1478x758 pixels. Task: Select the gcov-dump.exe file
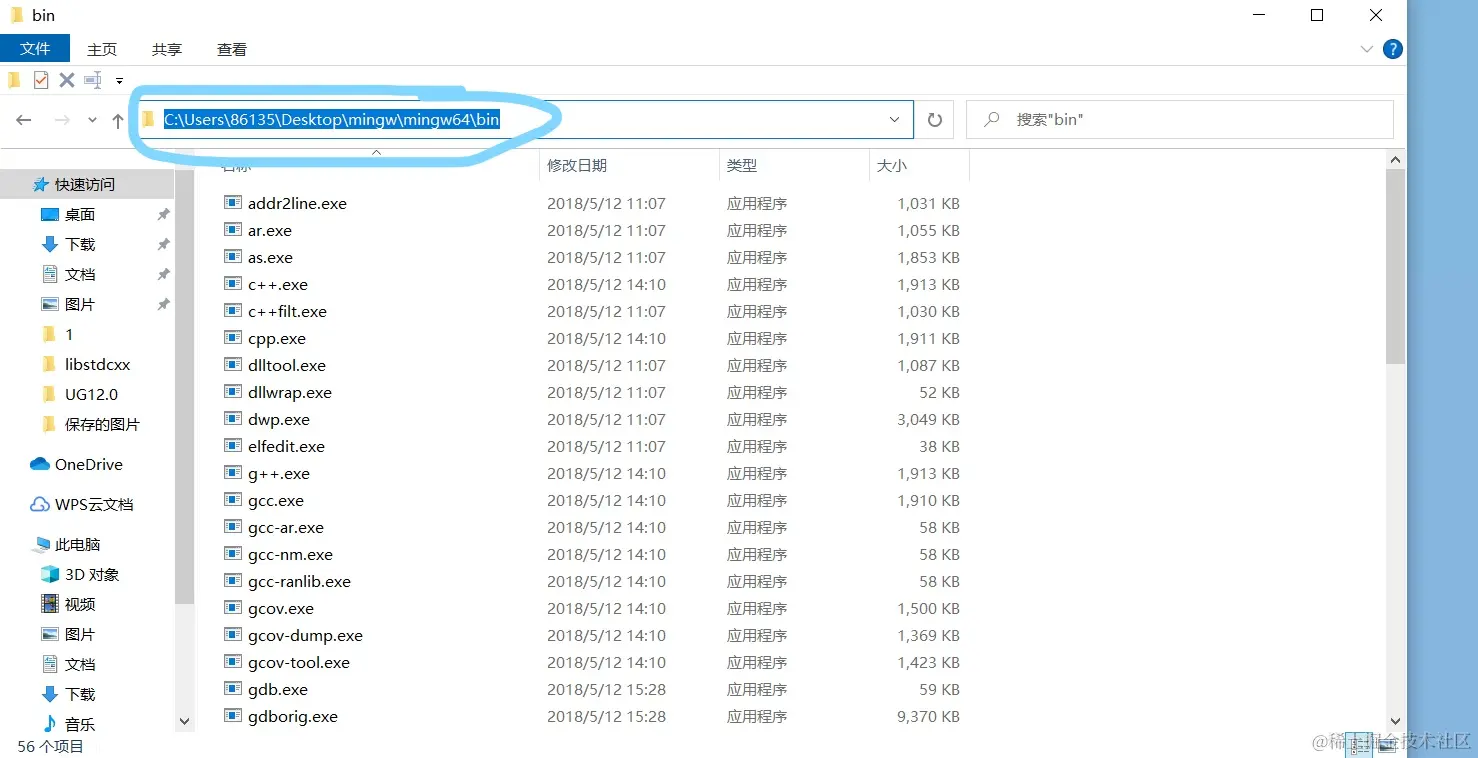[x=305, y=635]
